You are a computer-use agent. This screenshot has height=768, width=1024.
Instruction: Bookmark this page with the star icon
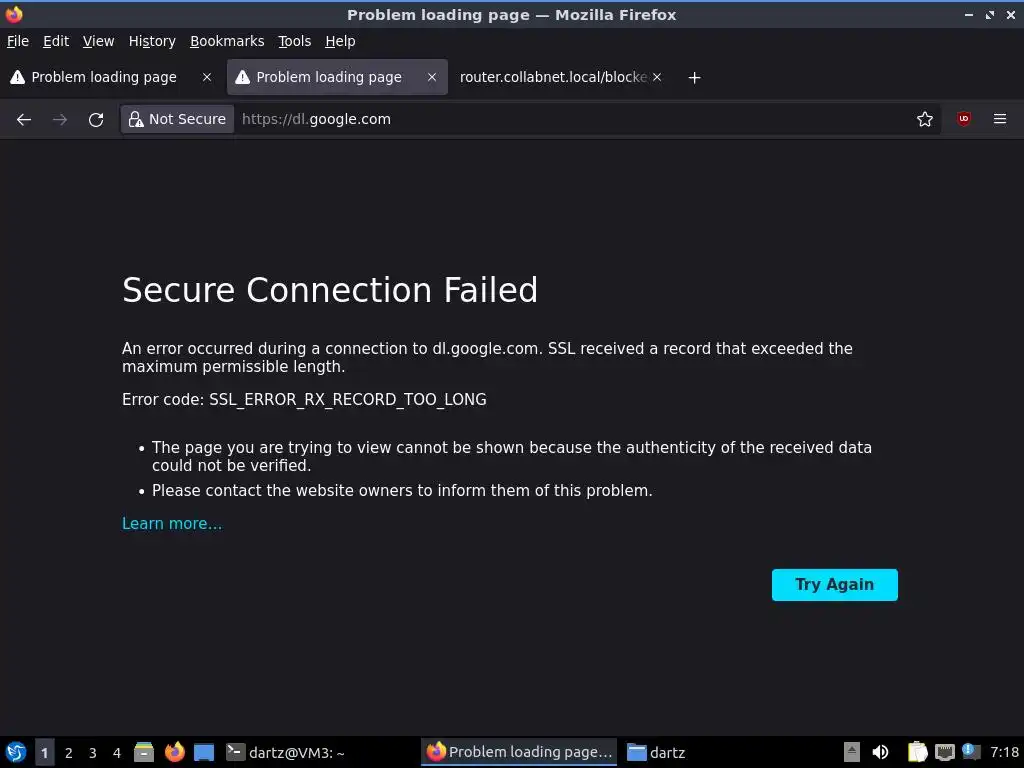pos(925,119)
